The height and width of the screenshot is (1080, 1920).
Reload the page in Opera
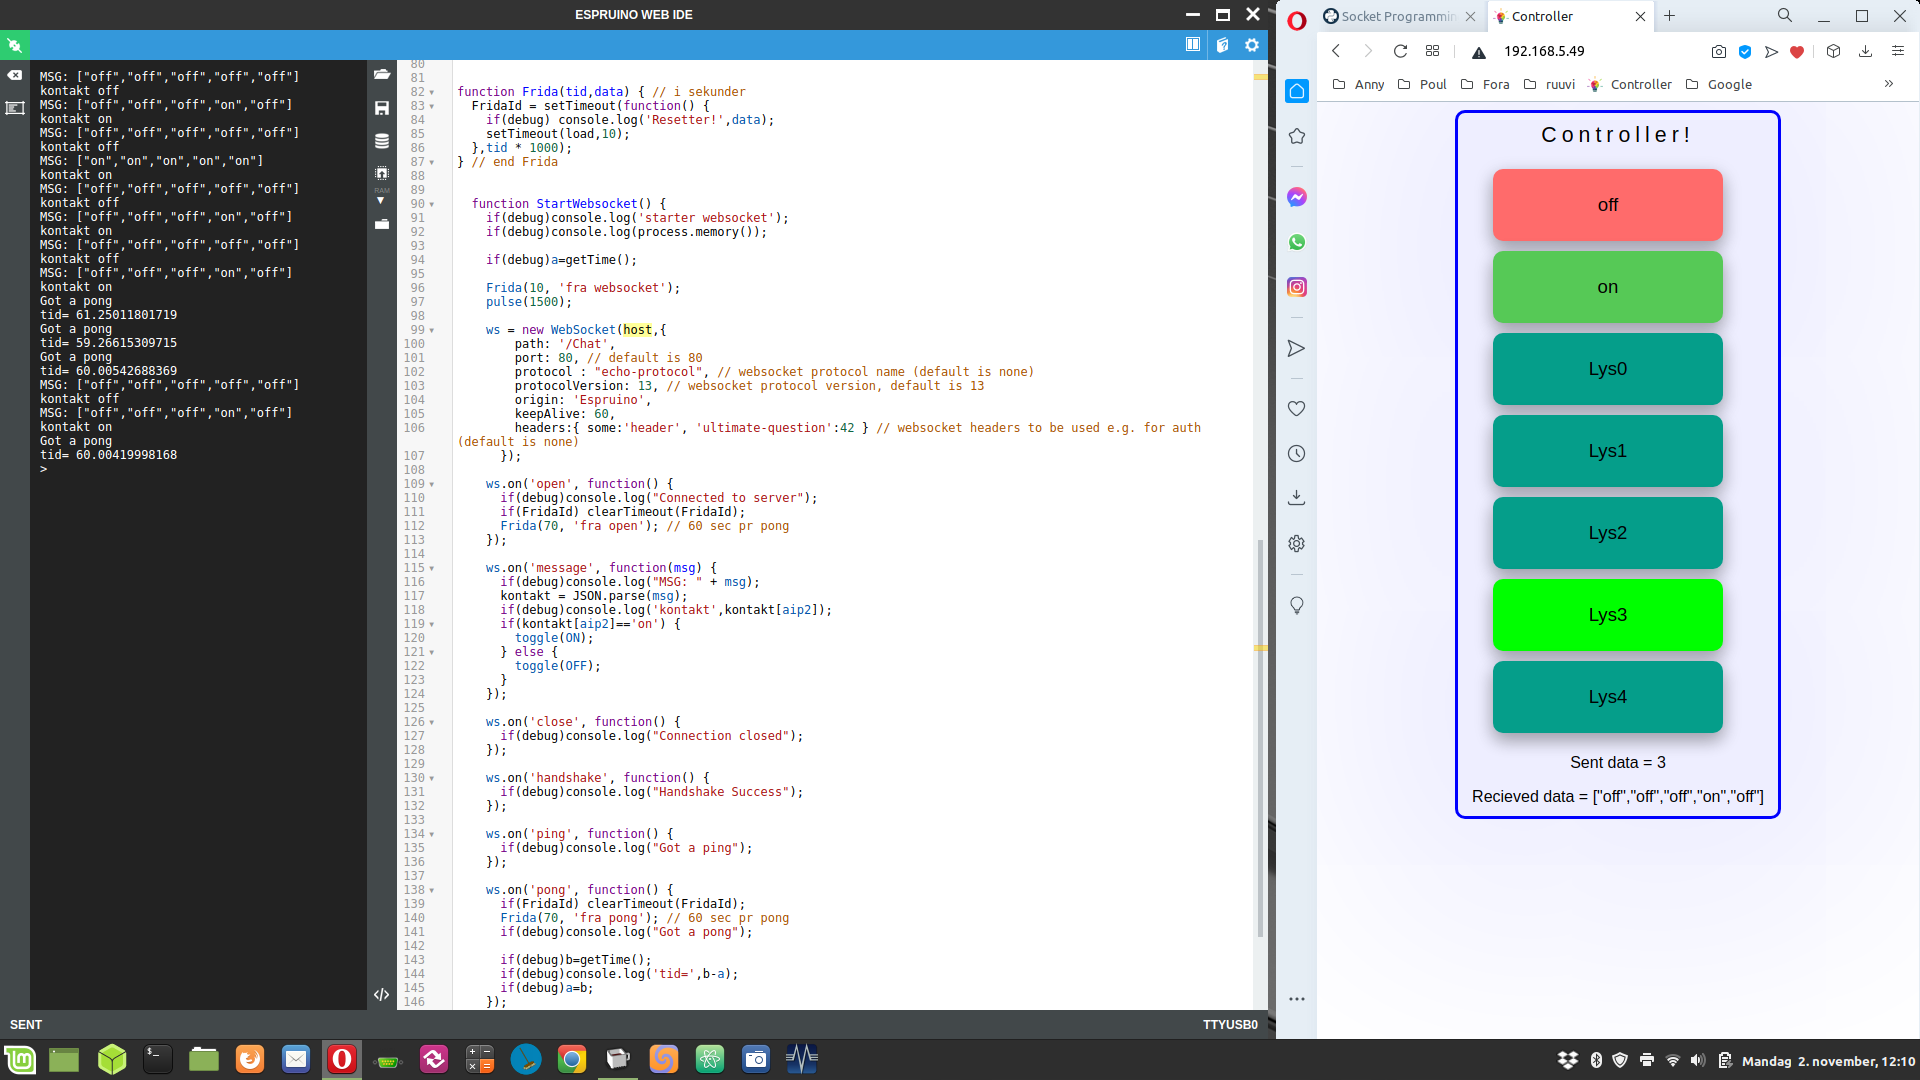(x=1400, y=51)
